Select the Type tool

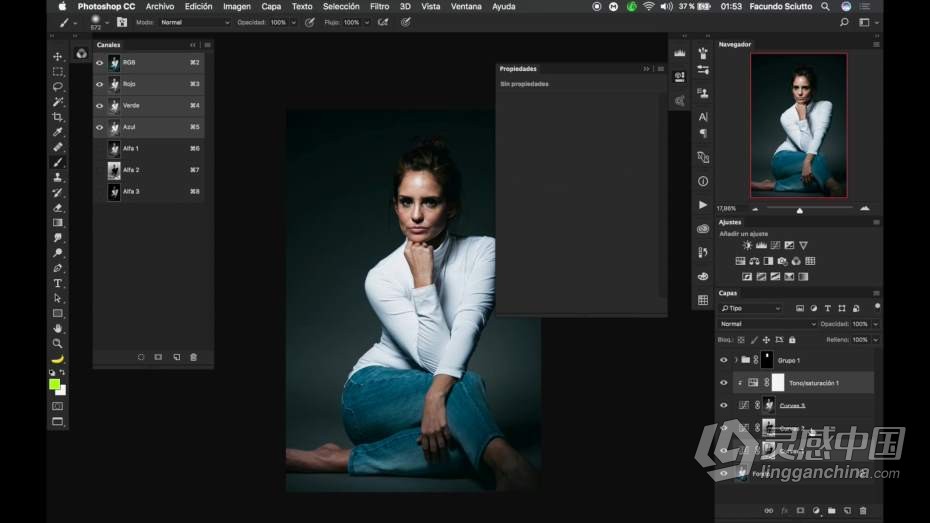pos(58,283)
